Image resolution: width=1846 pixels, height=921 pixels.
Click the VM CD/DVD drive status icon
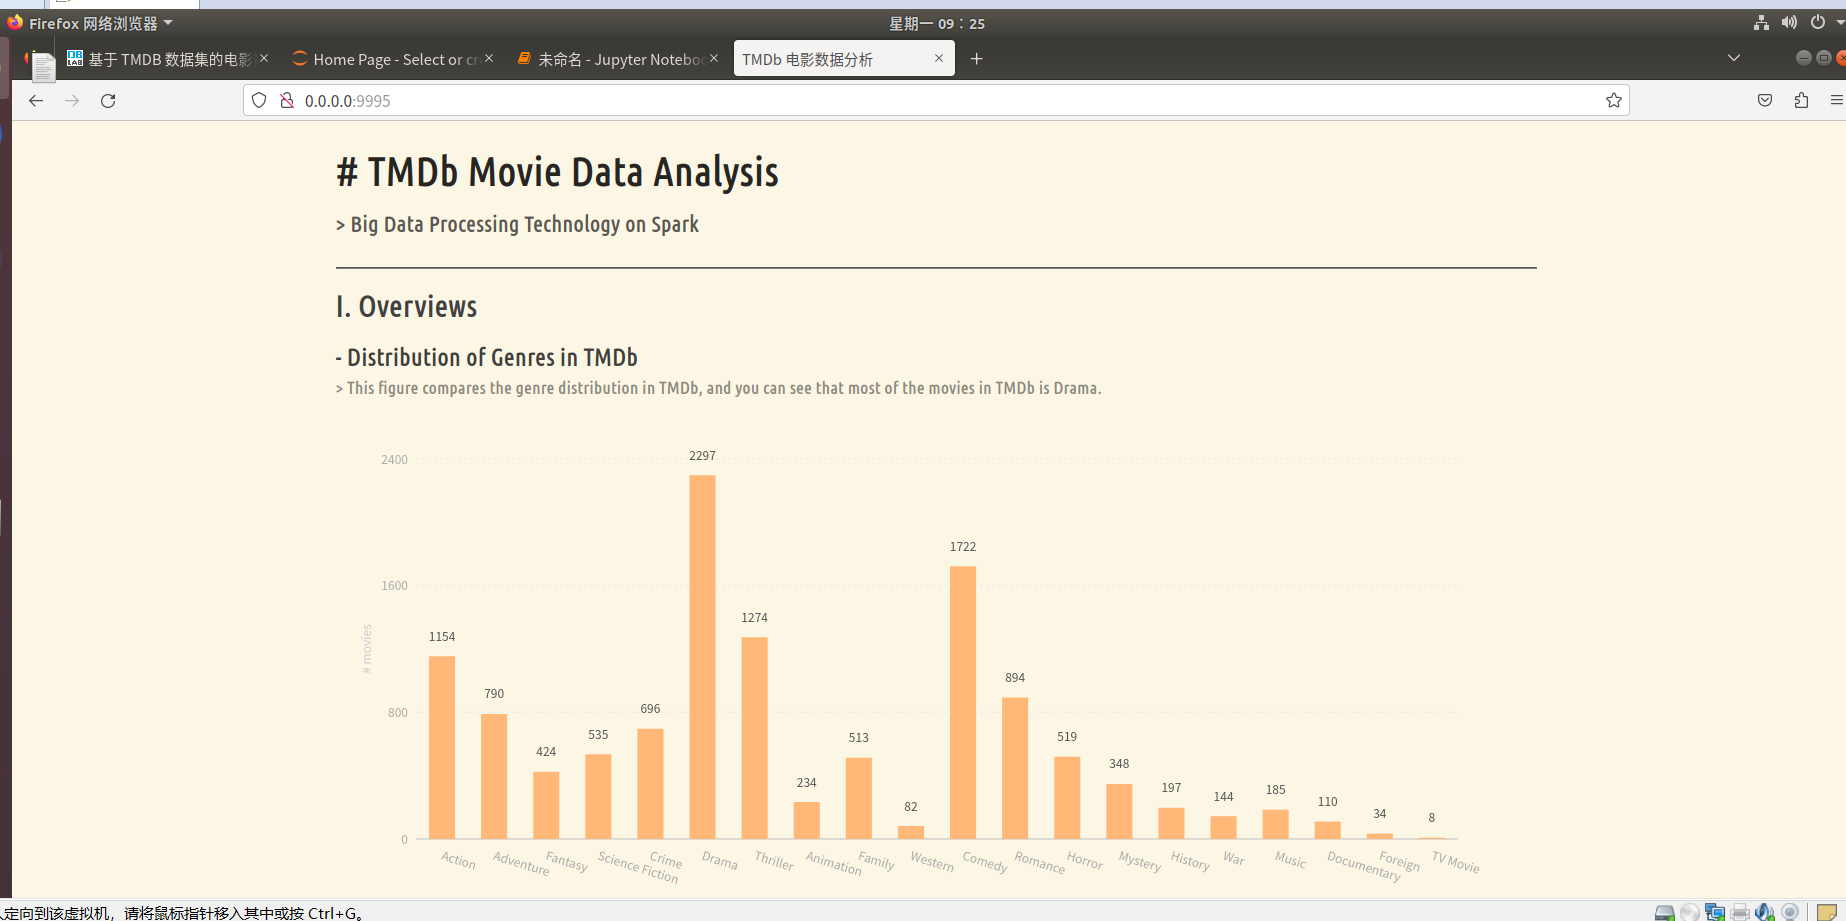click(1689, 912)
